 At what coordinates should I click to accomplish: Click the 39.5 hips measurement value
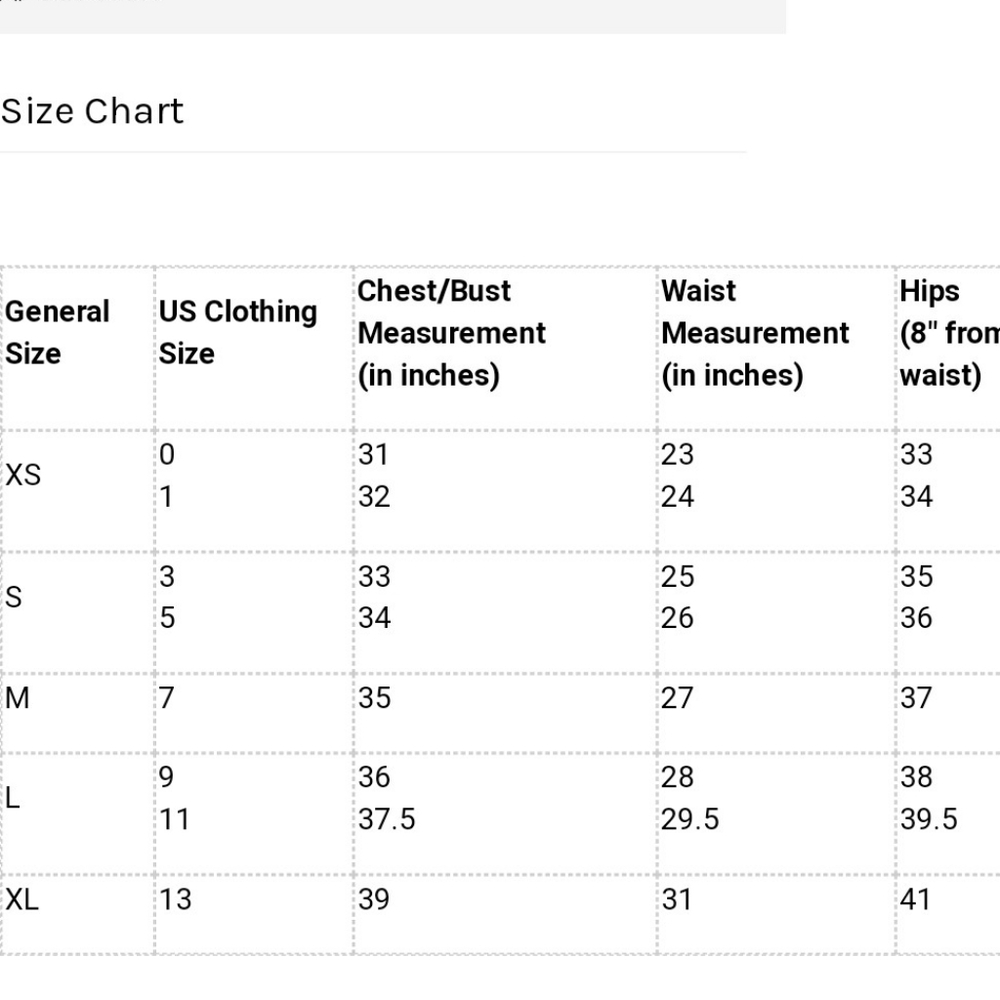[929, 819]
